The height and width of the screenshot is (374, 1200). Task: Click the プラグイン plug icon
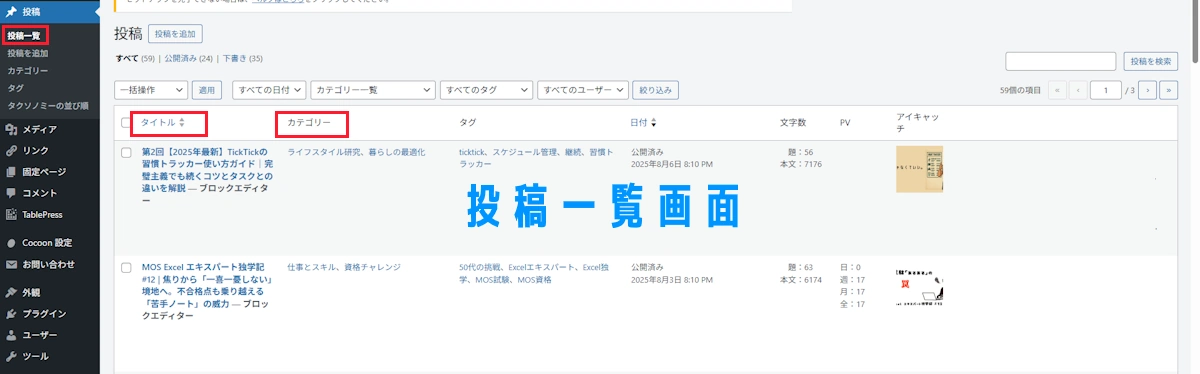pyautogui.click(x=11, y=314)
